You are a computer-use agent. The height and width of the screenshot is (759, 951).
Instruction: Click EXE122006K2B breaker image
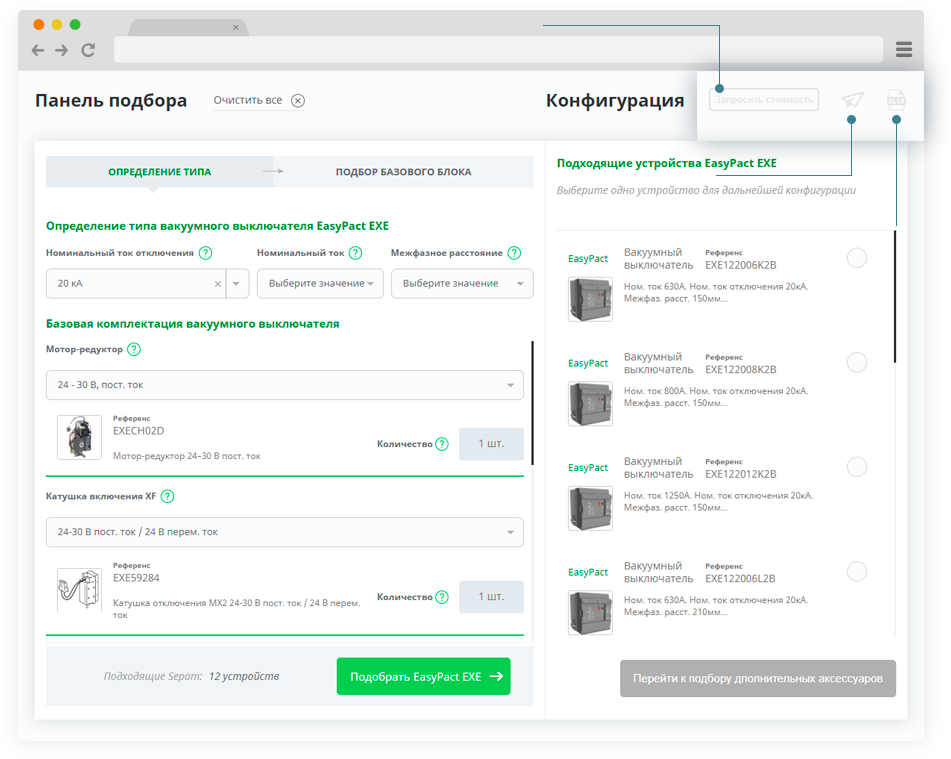[x=590, y=299]
